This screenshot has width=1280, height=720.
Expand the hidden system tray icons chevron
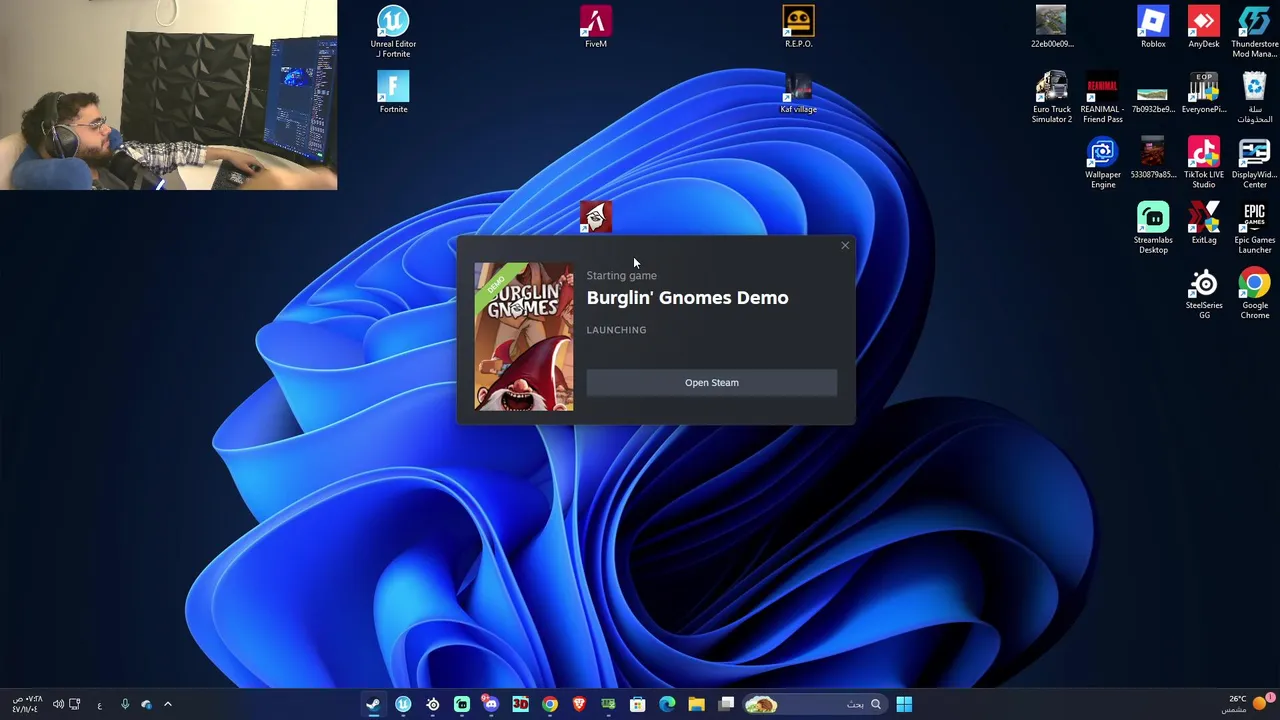point(168,704)
